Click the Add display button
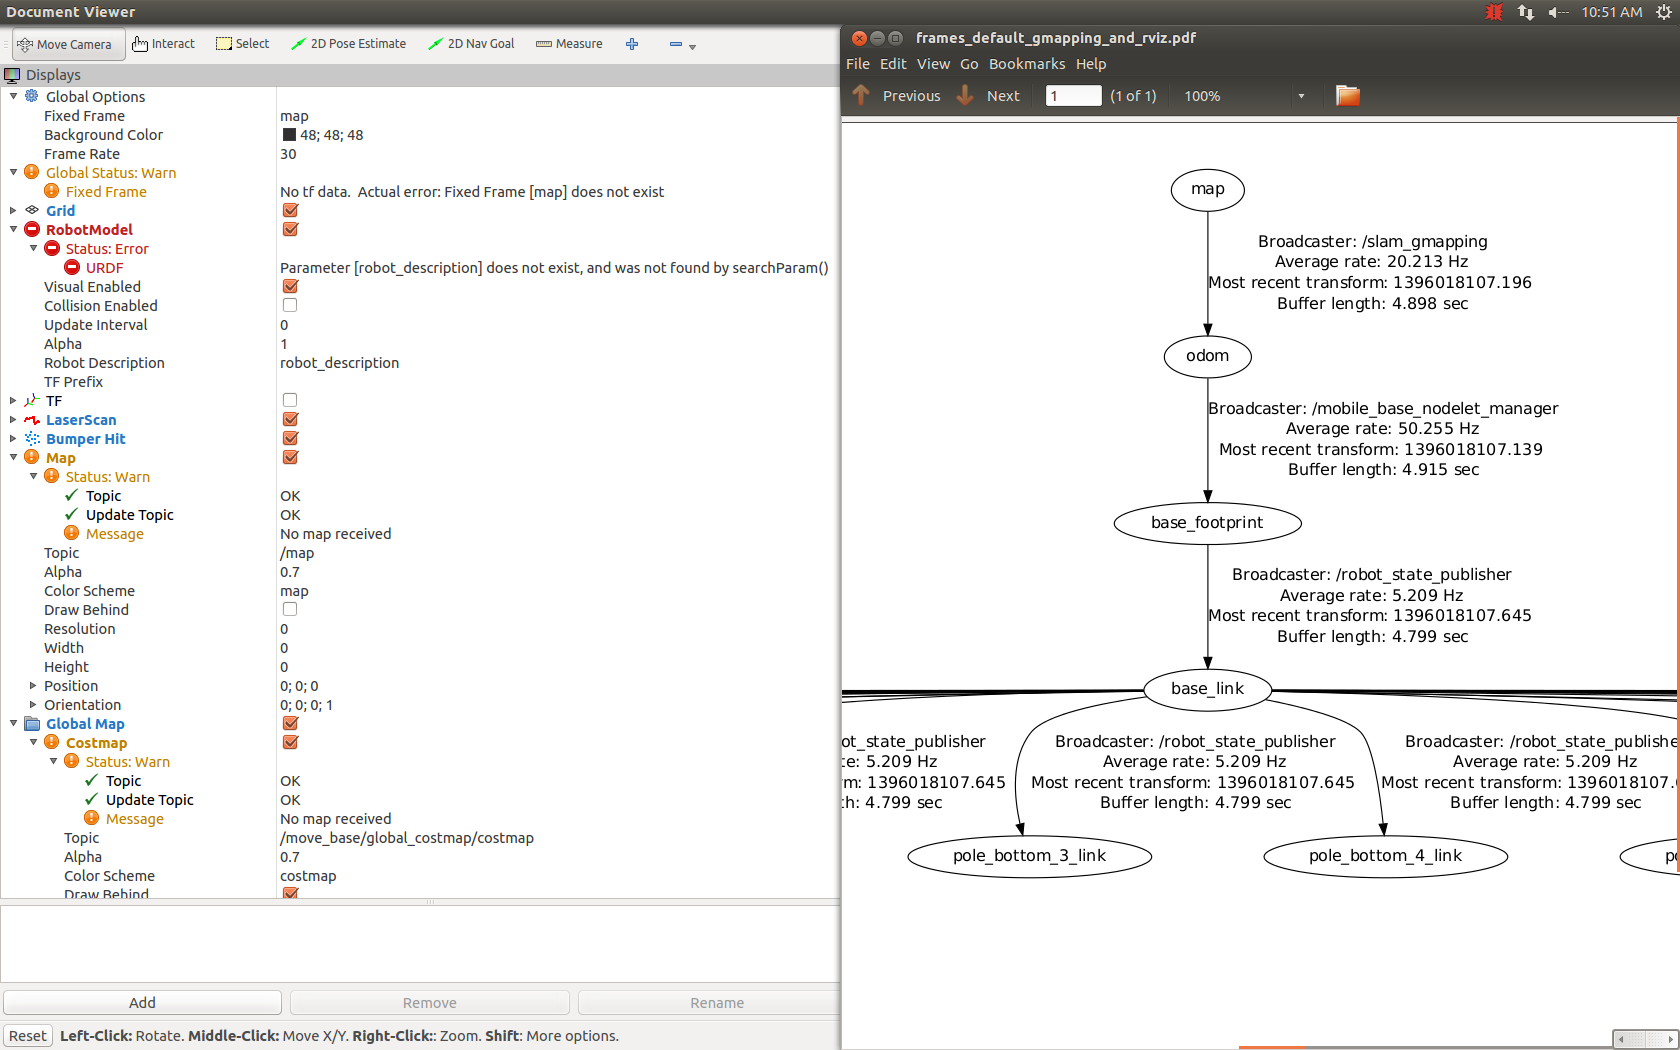This screenshot has width=1680, height=1050. click(143, 1003)
